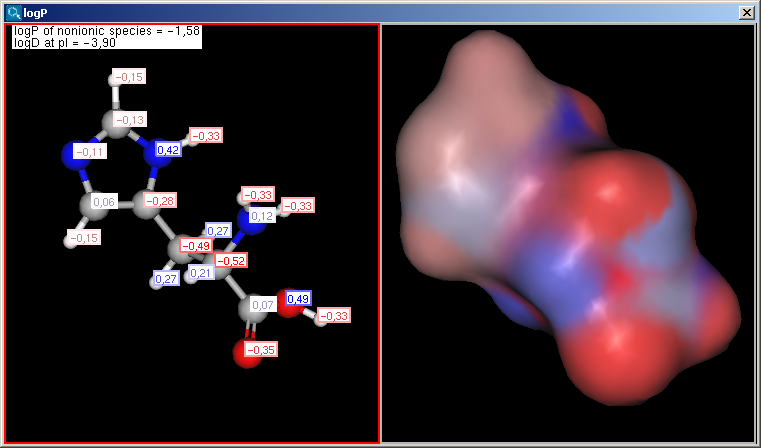Viewport: 761px width, 448px height.
Task: Click the -0,52 value label
Action: 231,260
